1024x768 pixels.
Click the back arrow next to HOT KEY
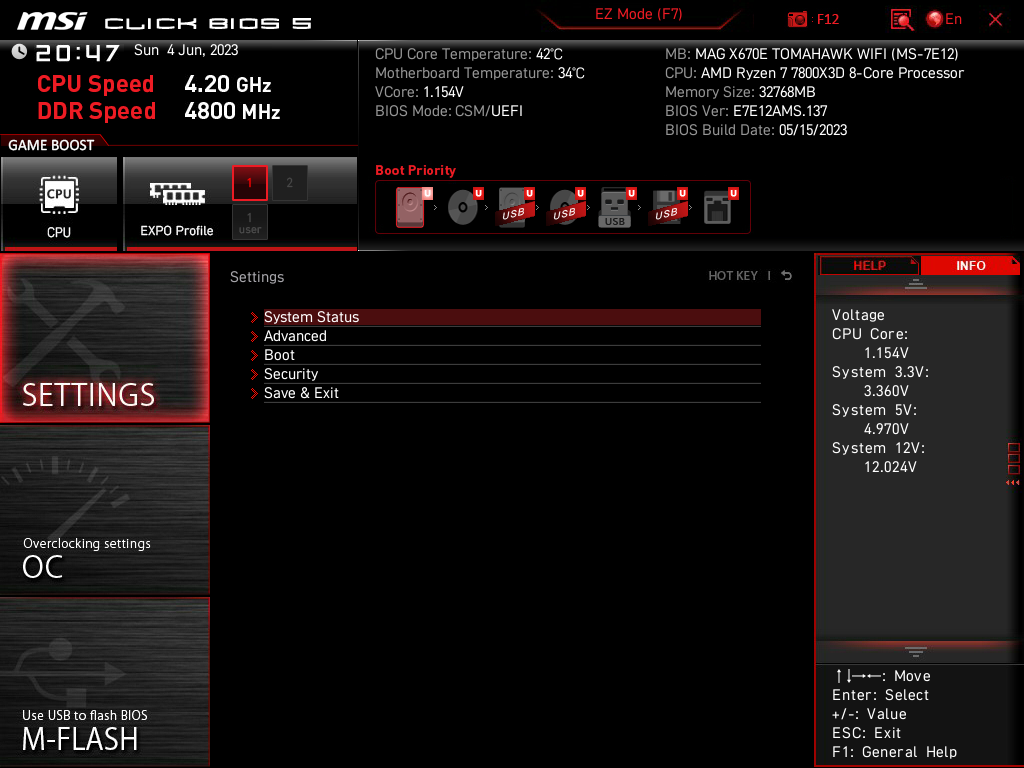(787, 276)
